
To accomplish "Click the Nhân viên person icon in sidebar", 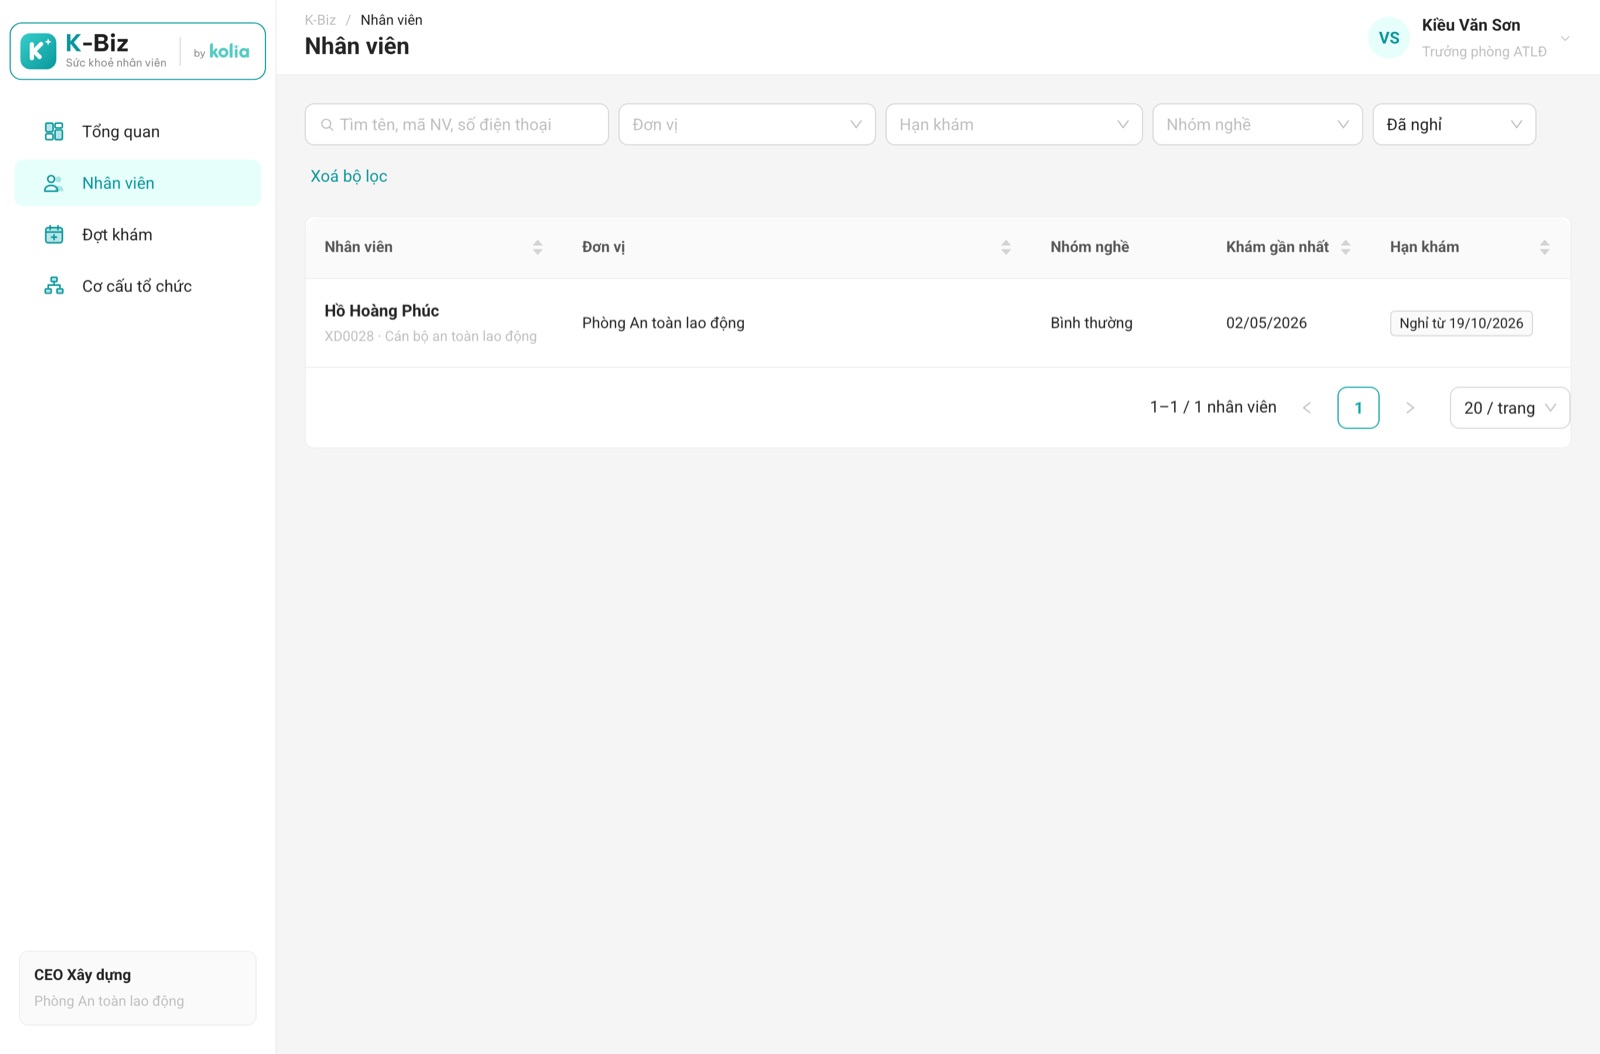I will (x=54, y=183).
